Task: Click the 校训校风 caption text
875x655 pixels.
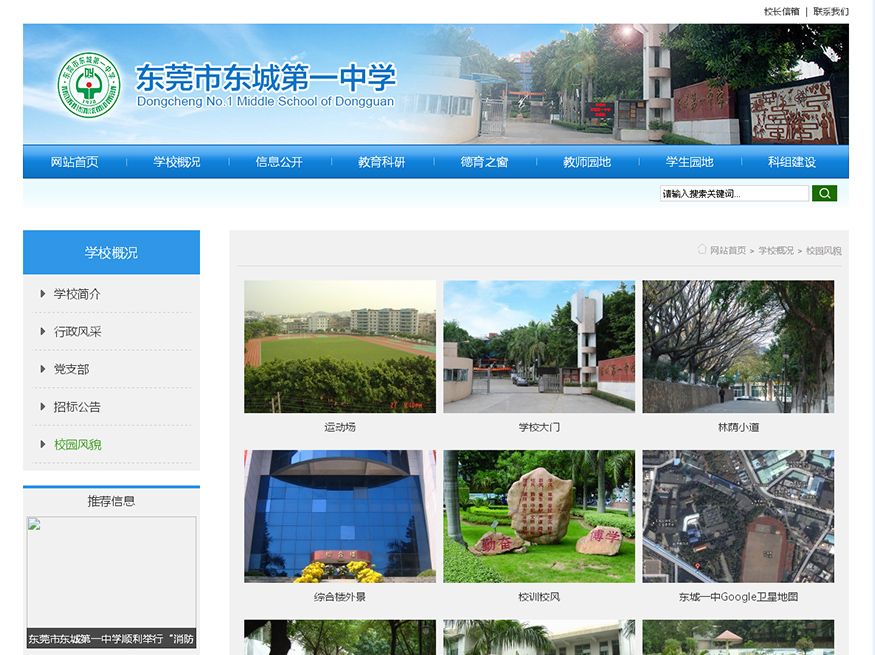Action: pyautogui.click(x=539, y=597)
